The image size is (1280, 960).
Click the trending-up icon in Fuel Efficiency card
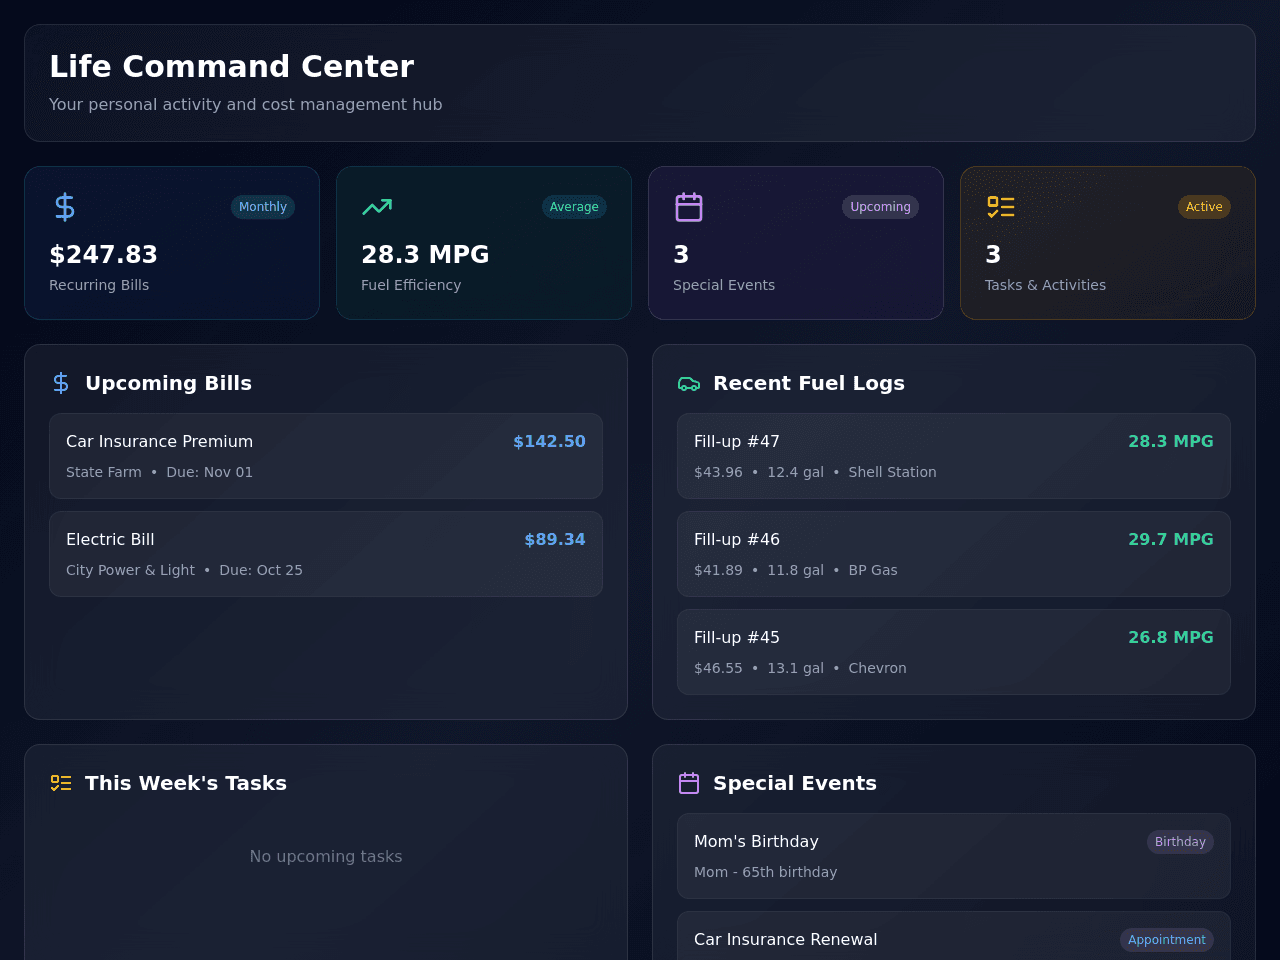(x=377, y=207)
